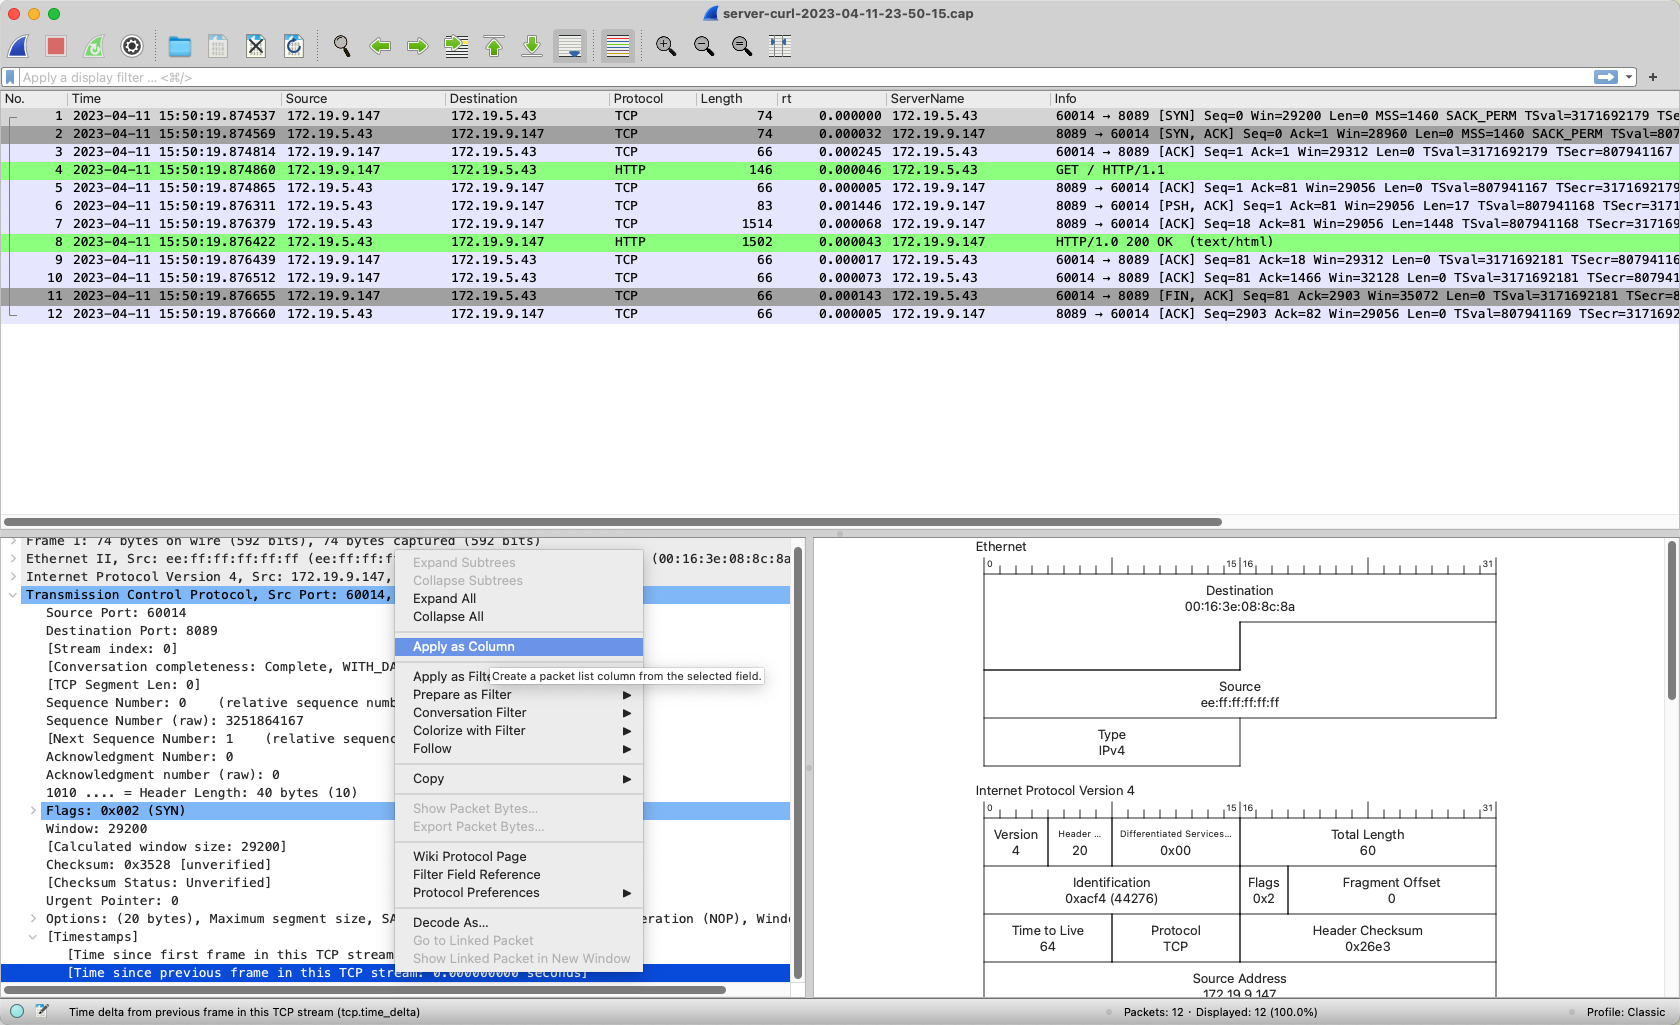
Task: Open Colorize with Filter submenu
Action: pyautogui.click(x=519, y=731)
